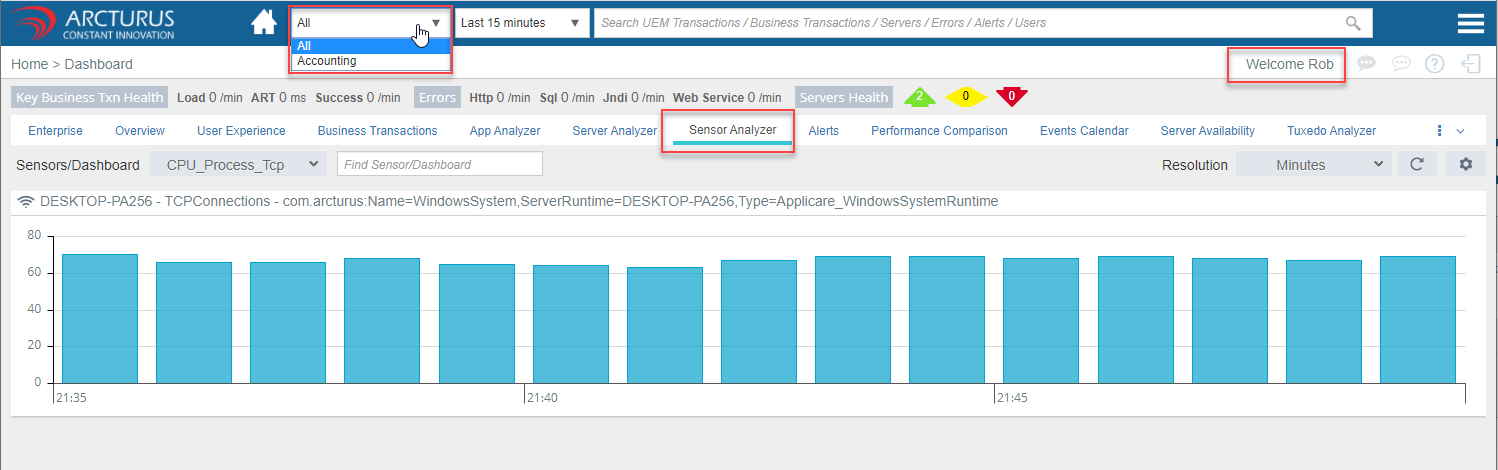1498x470 pixels.
Task: Expand the CPU_Process_Tcp sensor dropdown
Action: coord(238,164)
